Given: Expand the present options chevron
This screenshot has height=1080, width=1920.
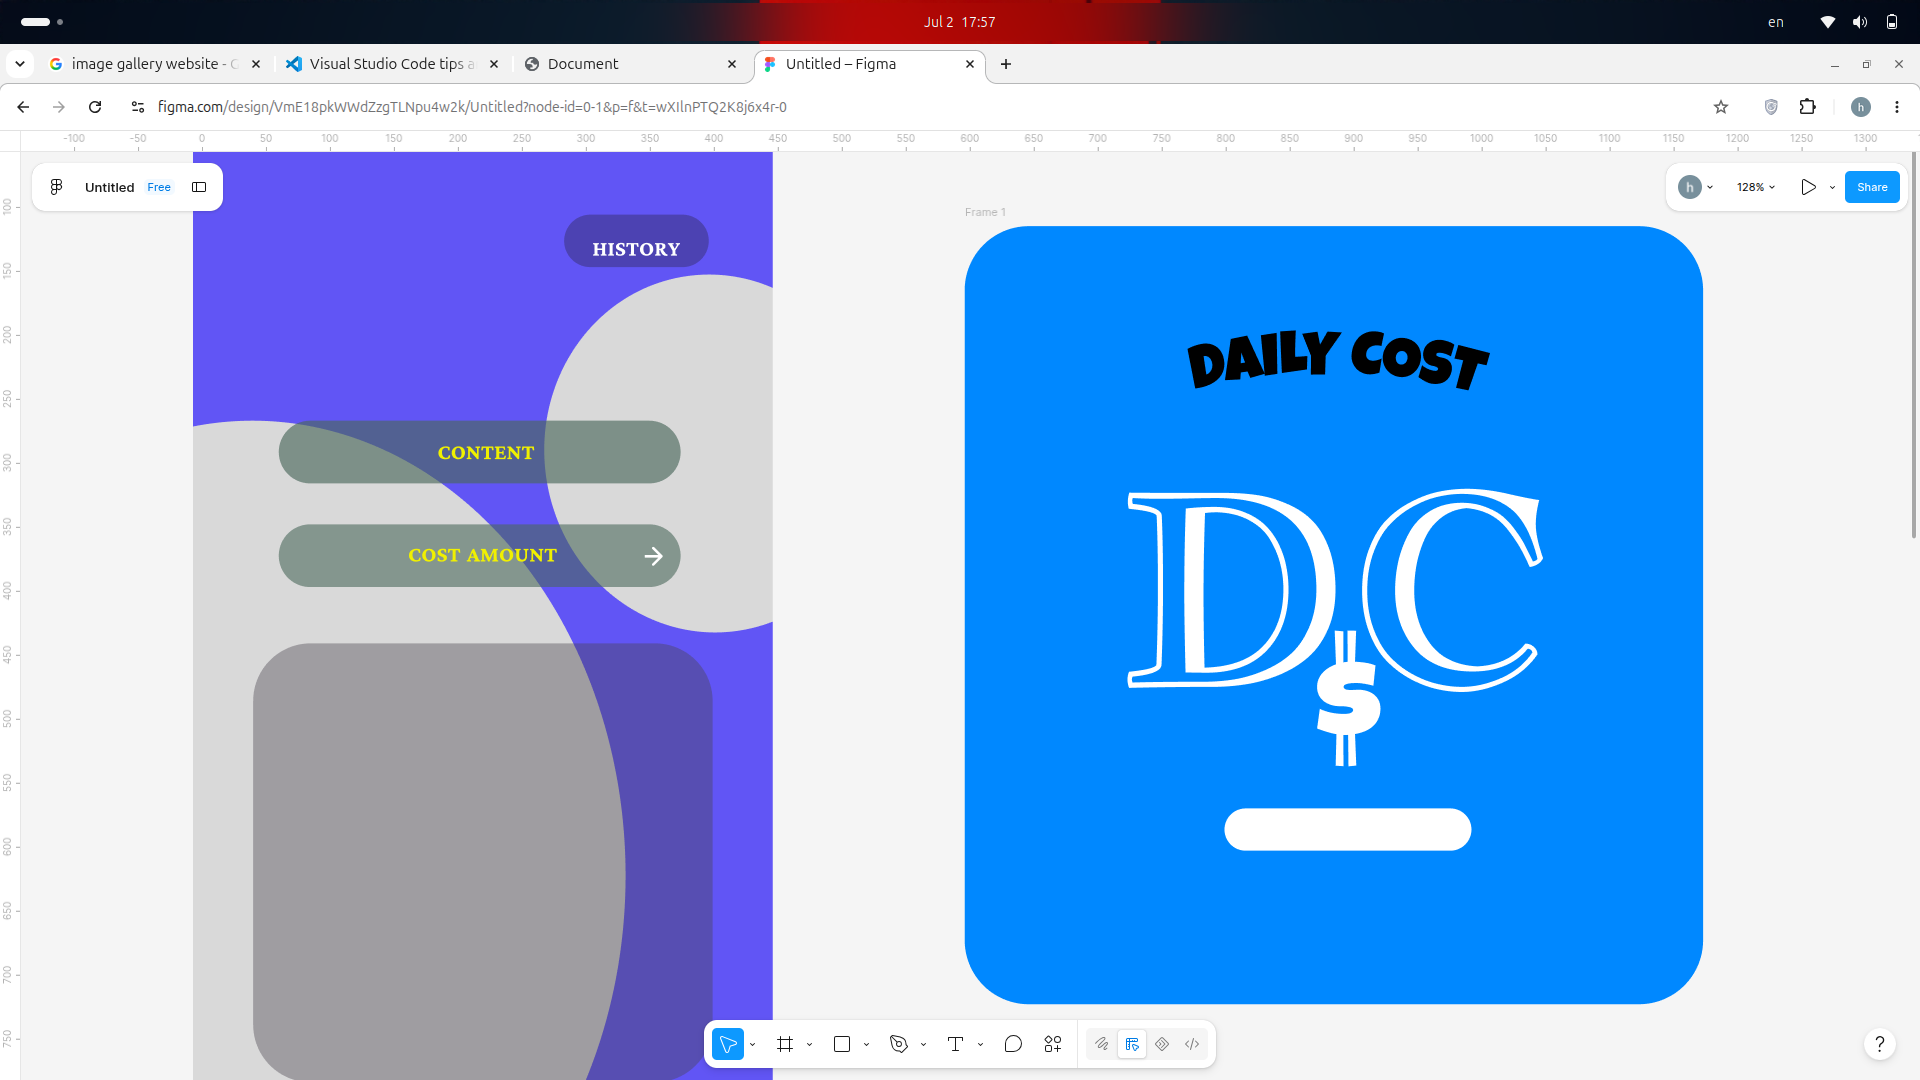Looking at the screenshot, I should point(1832,187).
